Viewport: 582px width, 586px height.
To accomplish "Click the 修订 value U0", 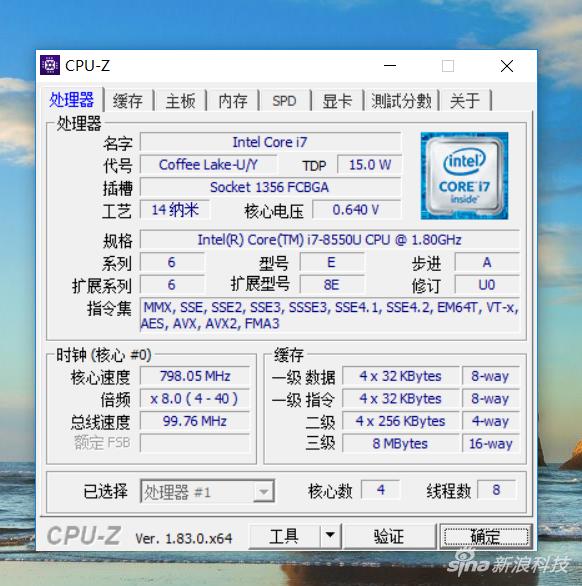I will (x=487, y=285).
